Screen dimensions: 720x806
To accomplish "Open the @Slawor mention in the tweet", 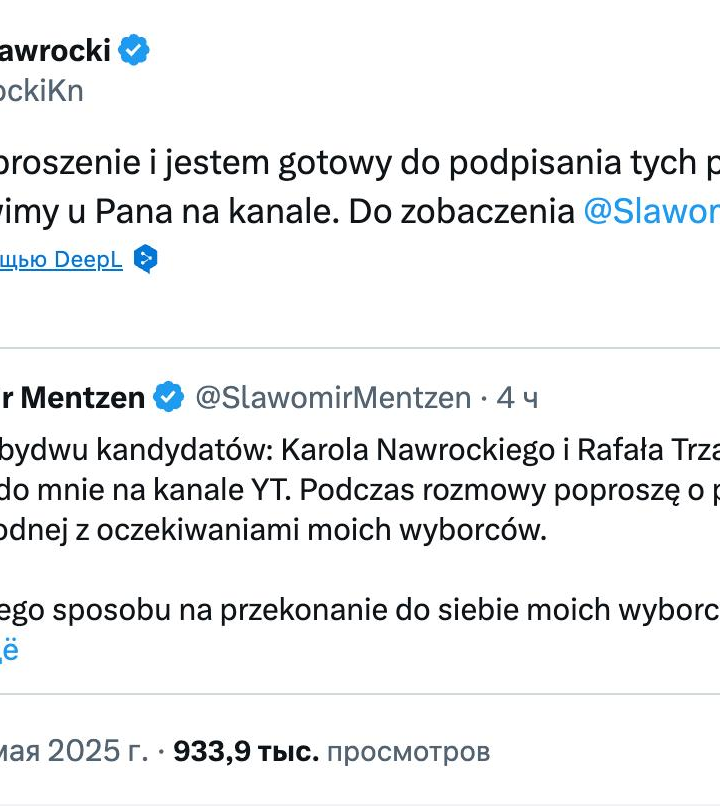I will click(x=650, y=212).
